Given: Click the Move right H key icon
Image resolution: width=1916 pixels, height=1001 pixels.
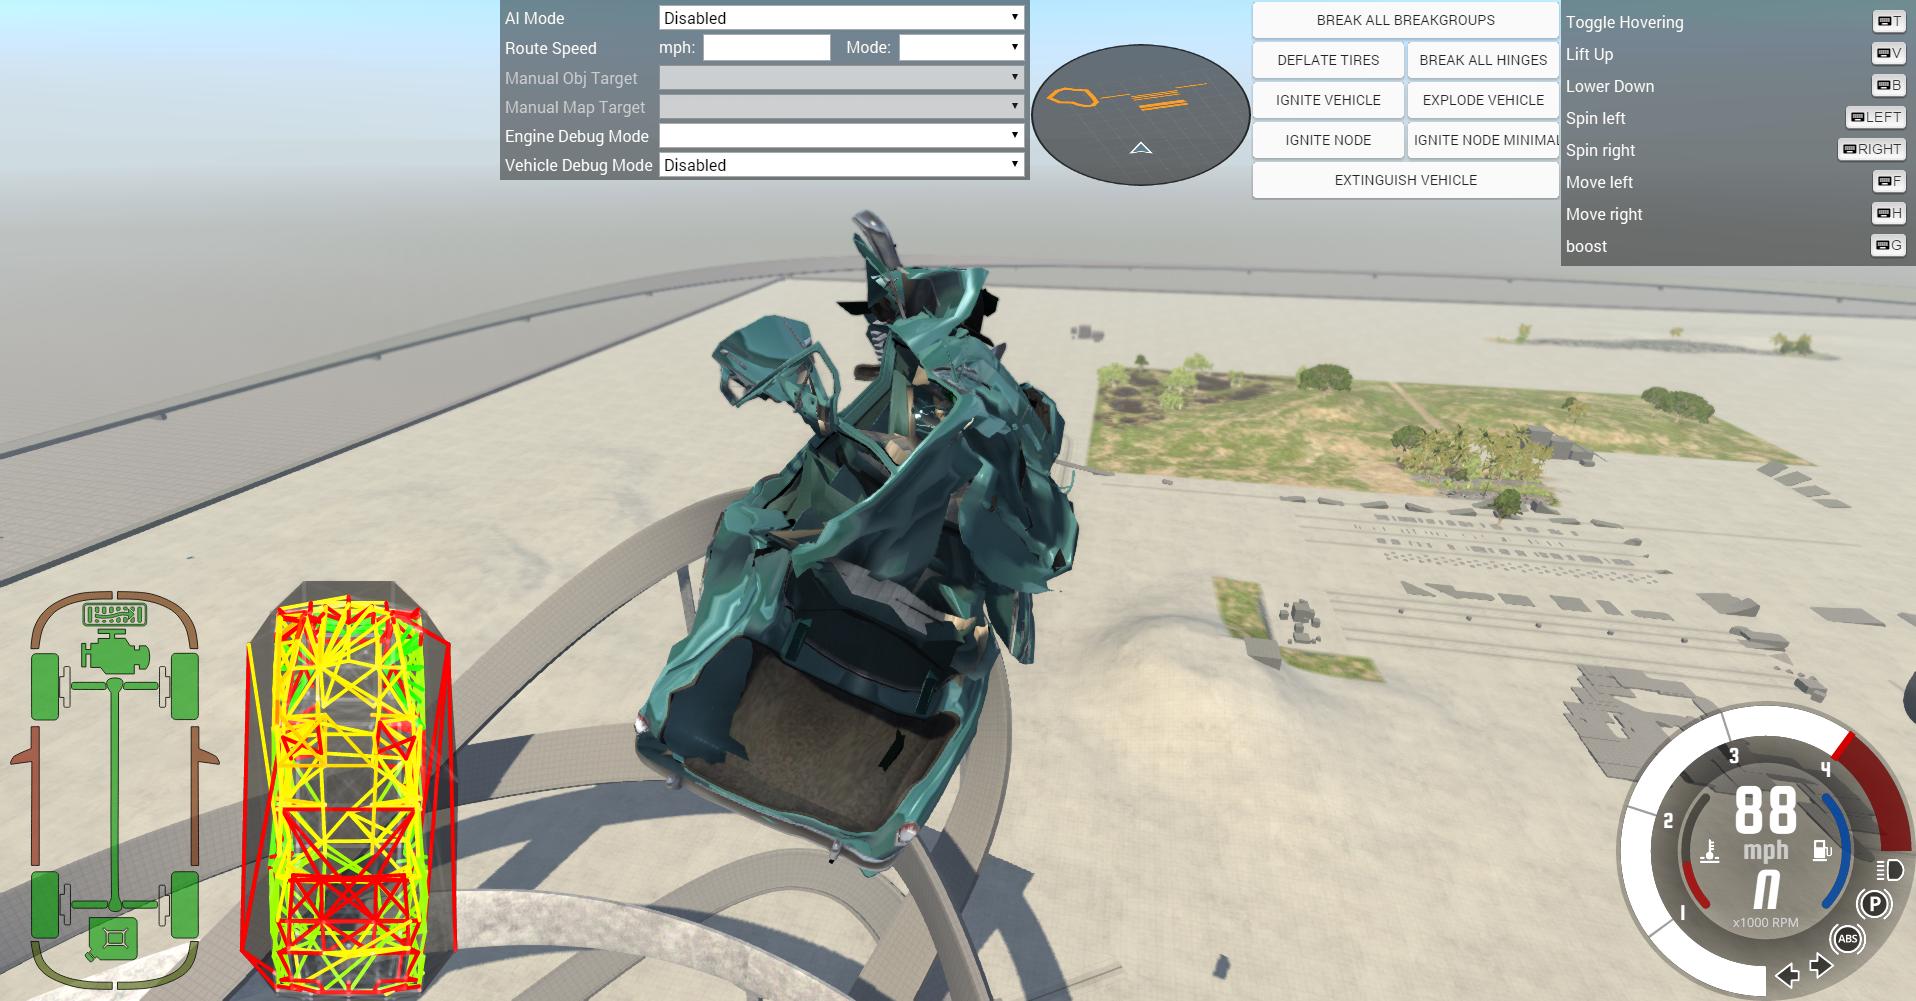Looking at the screenshot, I should 1888,213.
